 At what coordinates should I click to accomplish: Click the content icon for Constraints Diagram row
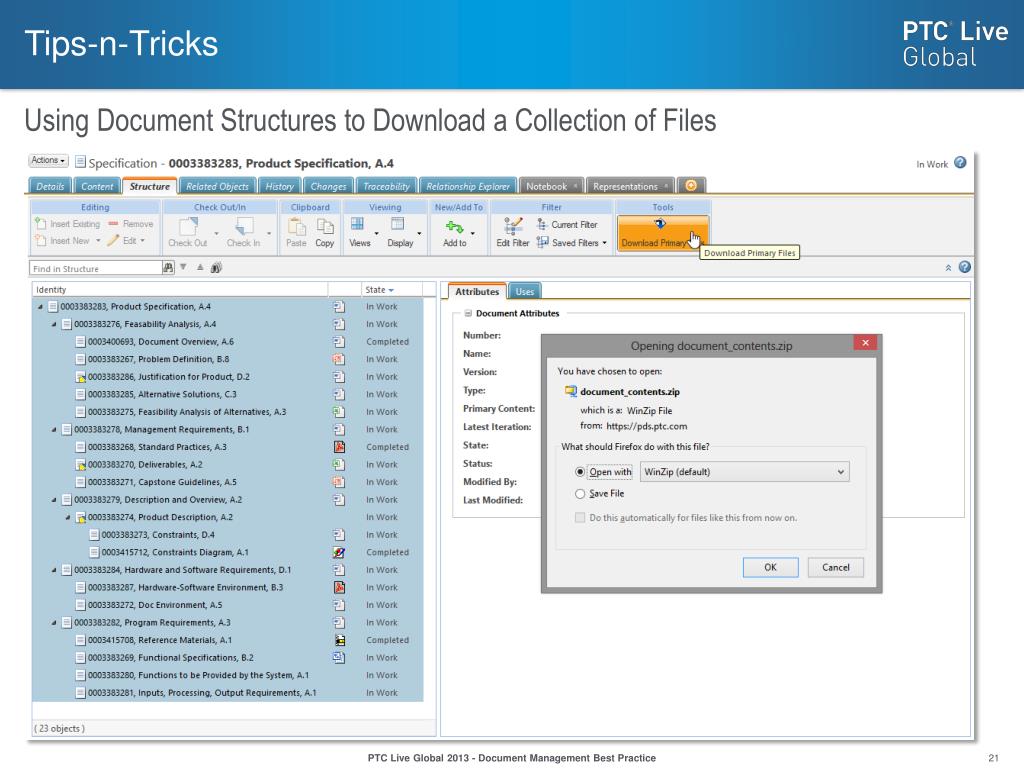pos(339,552)
